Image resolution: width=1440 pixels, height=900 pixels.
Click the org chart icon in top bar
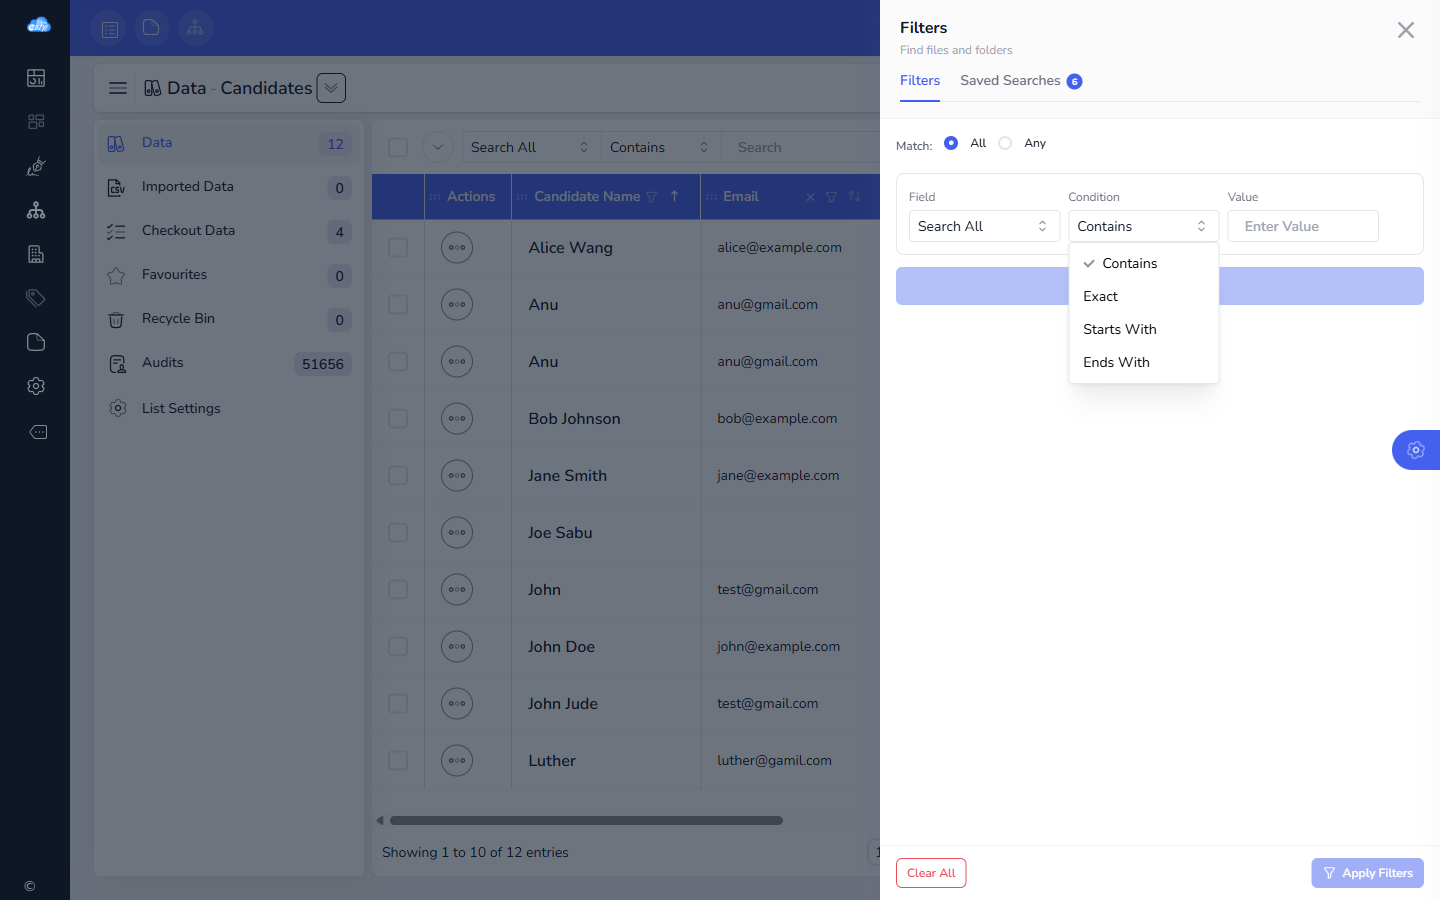(x=195, y=28)
